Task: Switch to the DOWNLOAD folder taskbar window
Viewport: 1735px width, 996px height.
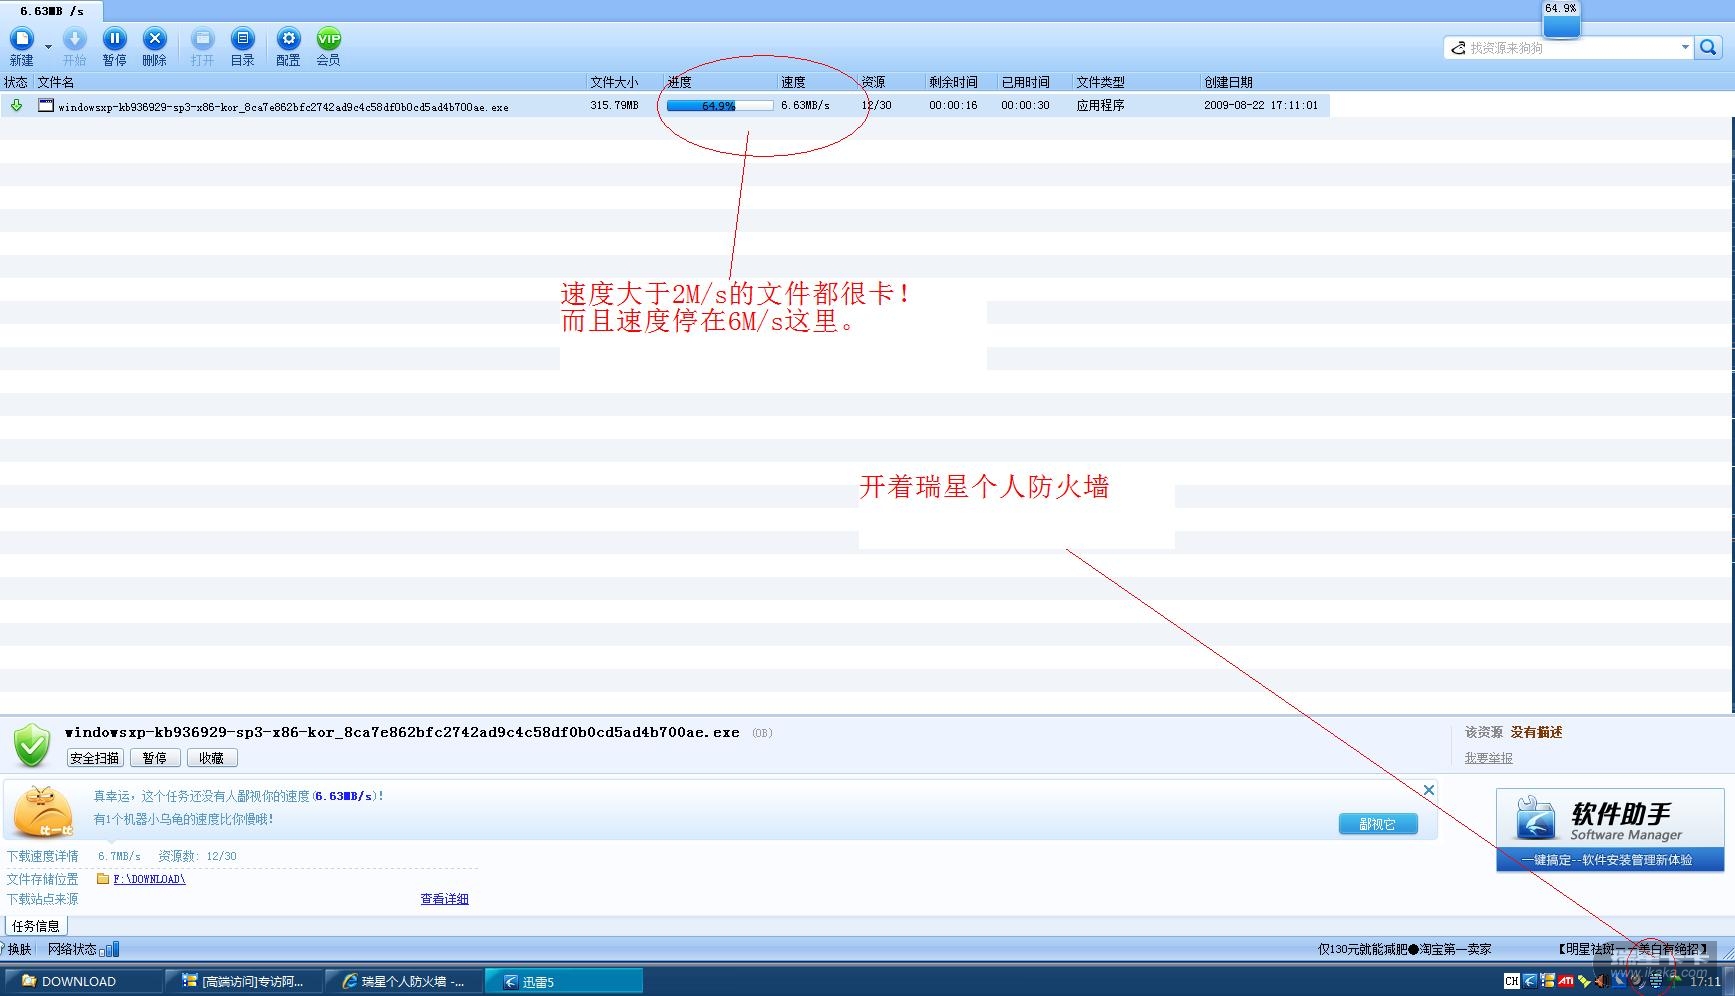Action: pyautogui.click(x=83, y=981)
